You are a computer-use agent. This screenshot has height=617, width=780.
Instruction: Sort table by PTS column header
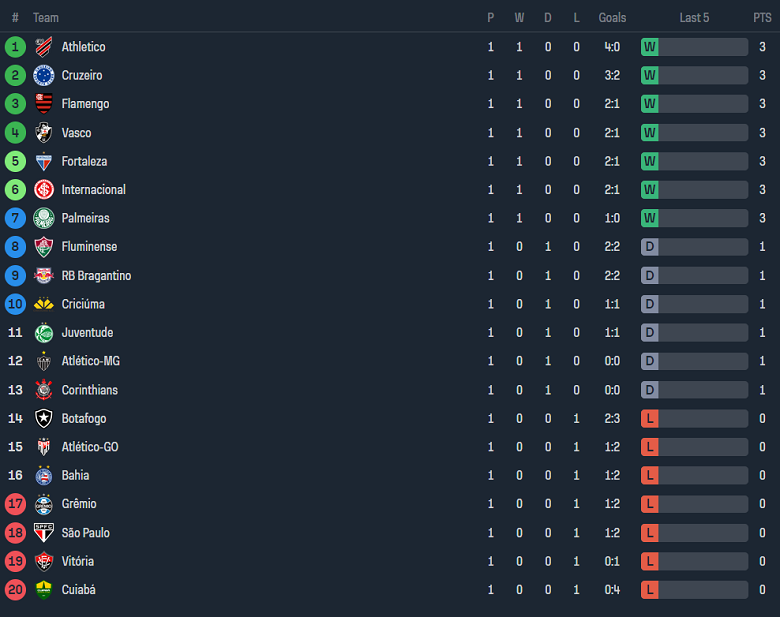762,18
